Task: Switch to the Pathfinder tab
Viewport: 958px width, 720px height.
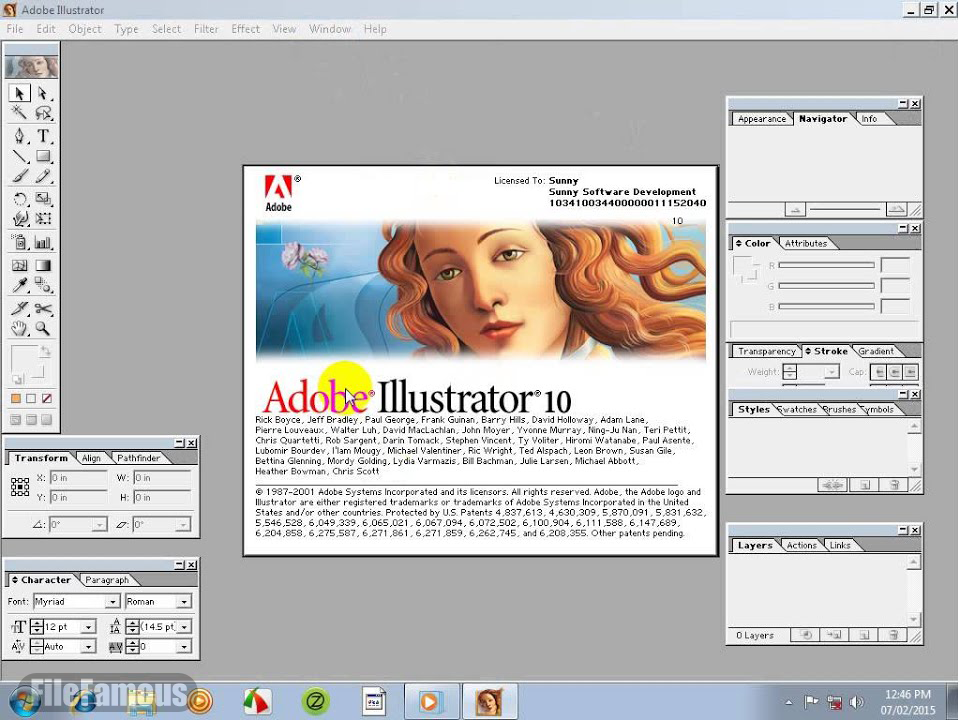Action: 139,458
